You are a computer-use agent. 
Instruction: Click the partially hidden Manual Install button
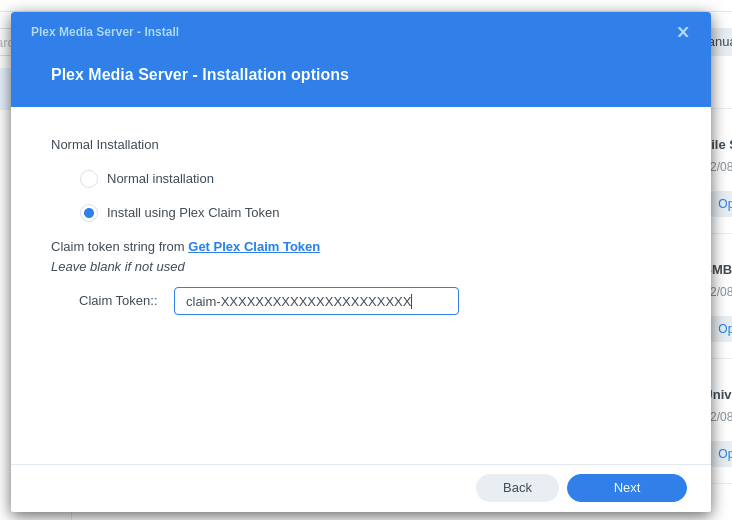720,42
